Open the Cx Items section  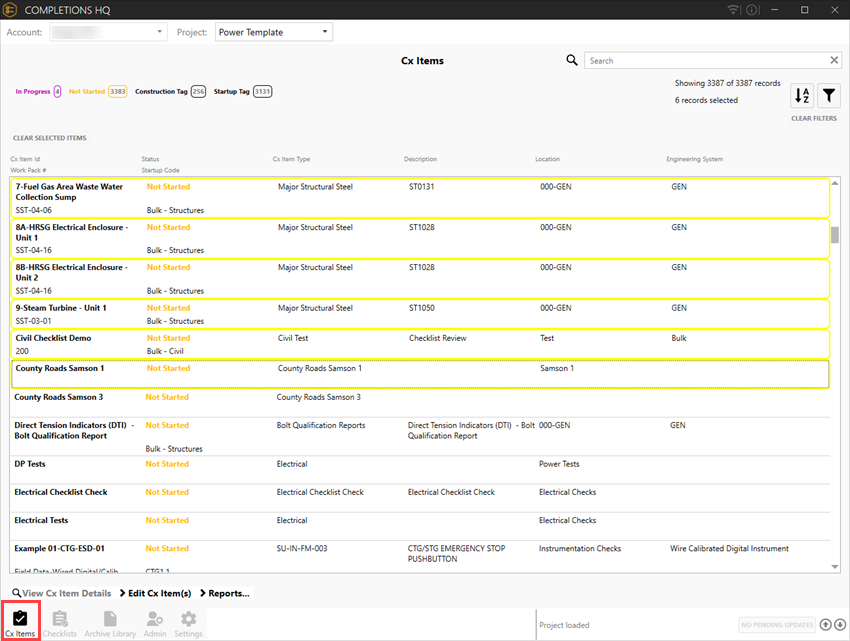pos(20,623)
